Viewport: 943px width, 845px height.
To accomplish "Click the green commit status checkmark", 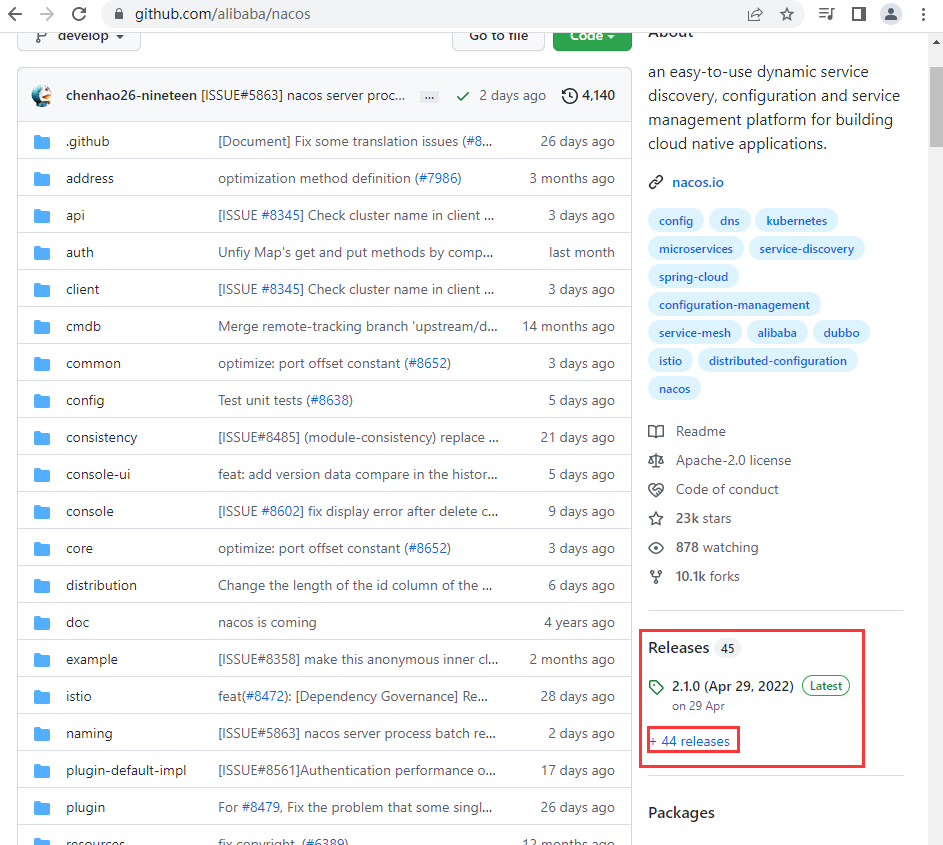I will [462, 96].
